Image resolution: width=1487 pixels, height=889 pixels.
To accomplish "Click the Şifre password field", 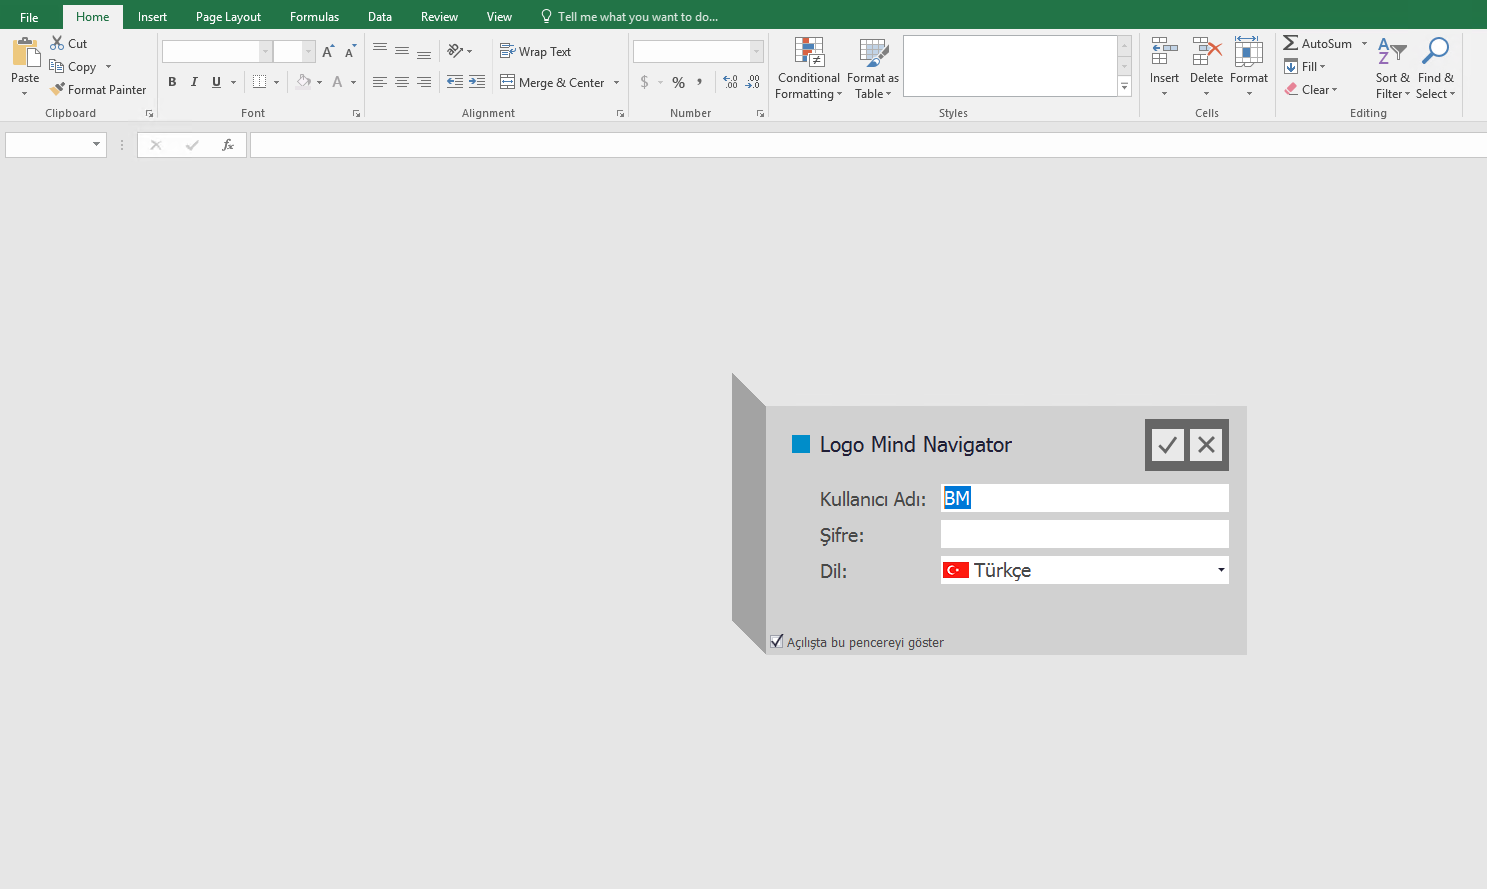I will pos(1084,534).
